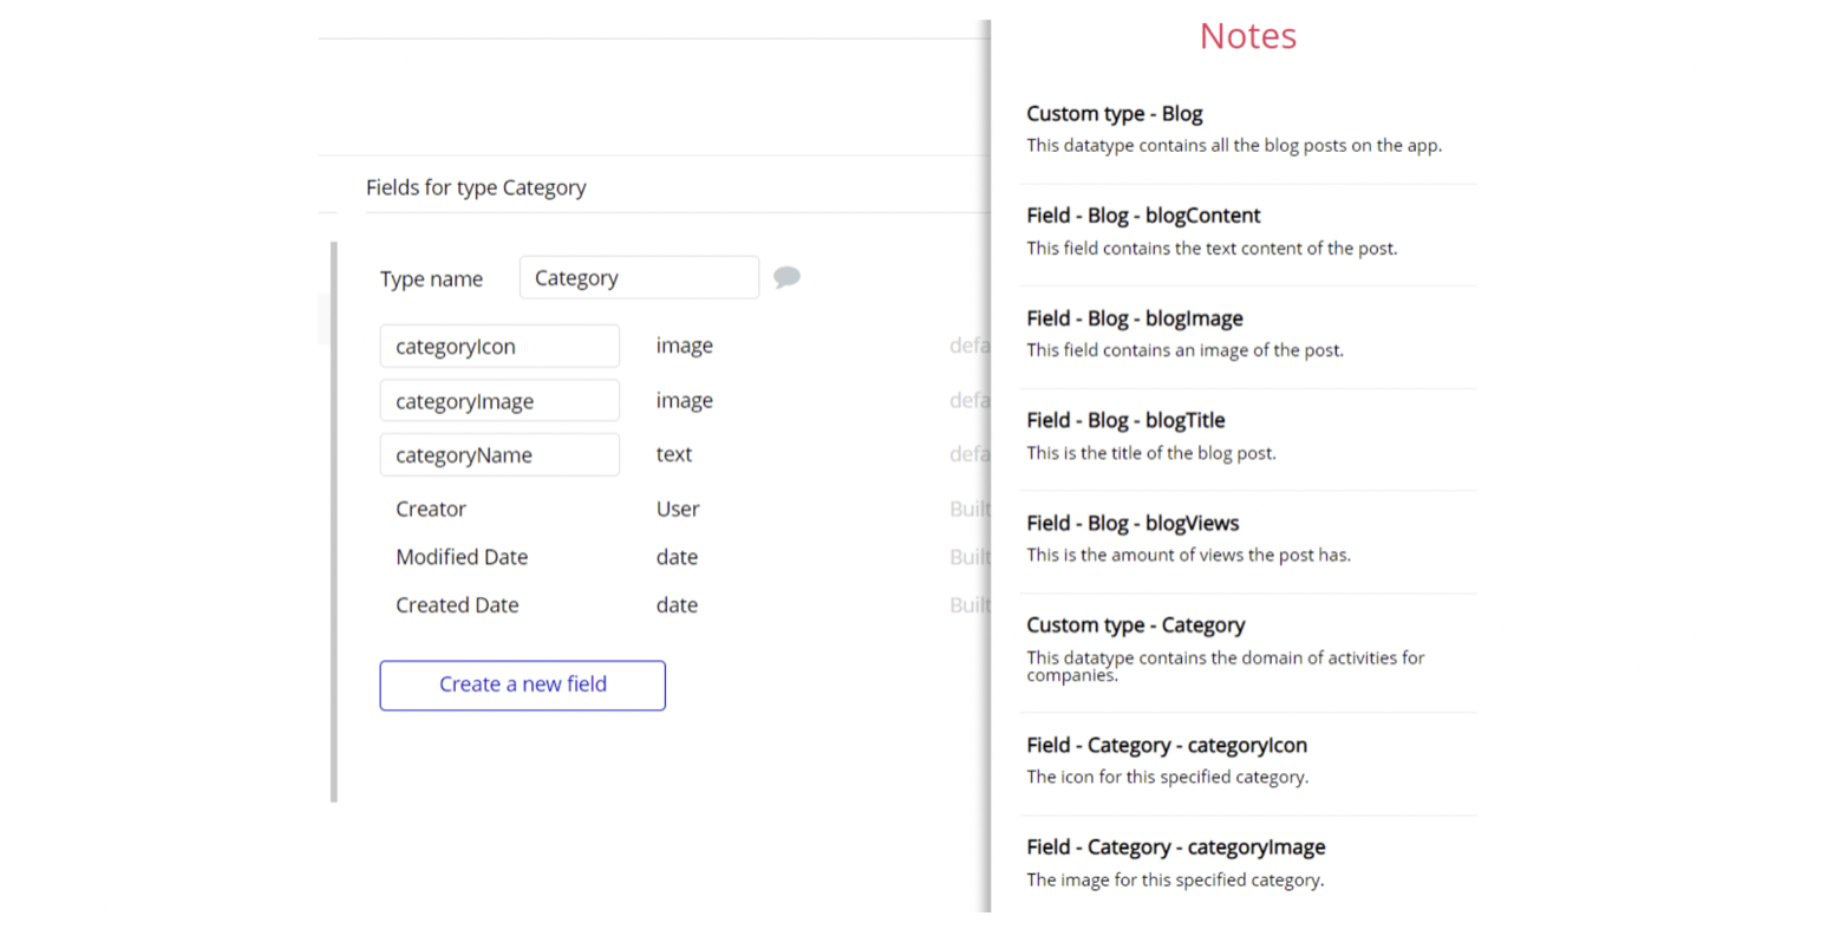Click the Notes panel heading
The height and width of the screenshot is (932, 1844).
pyautogui.click(x=1247, y=37)
